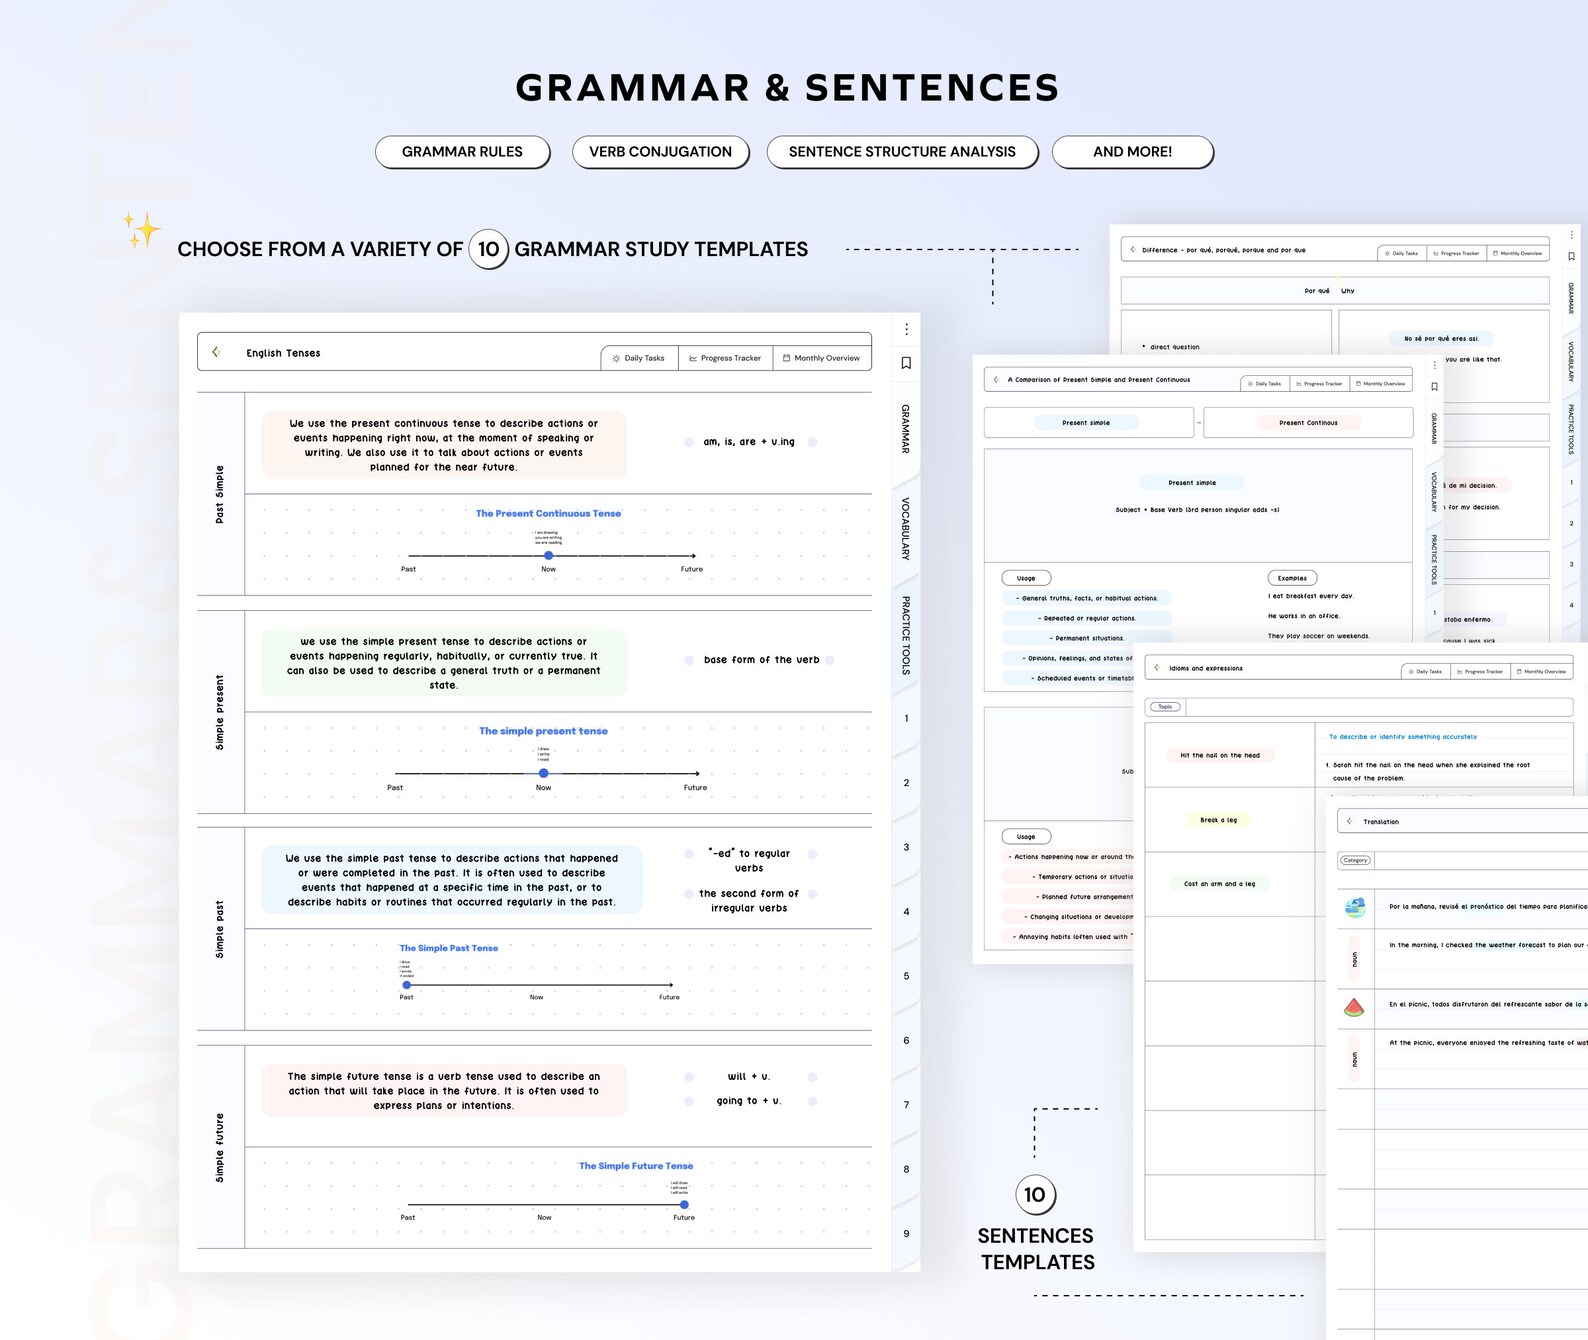Click the watermelon icon on Translation page
Viewport: 1588px width, 1340px height.
1354,1007
